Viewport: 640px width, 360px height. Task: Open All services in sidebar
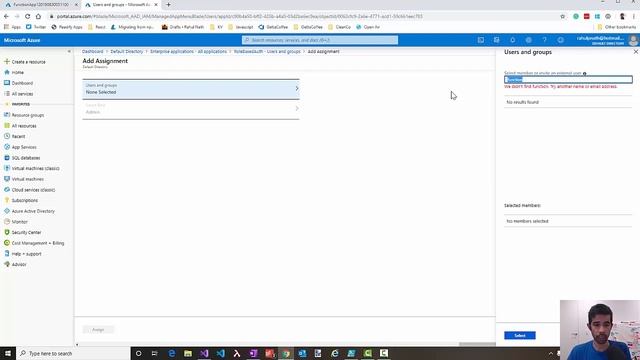[x=18, y=94]
